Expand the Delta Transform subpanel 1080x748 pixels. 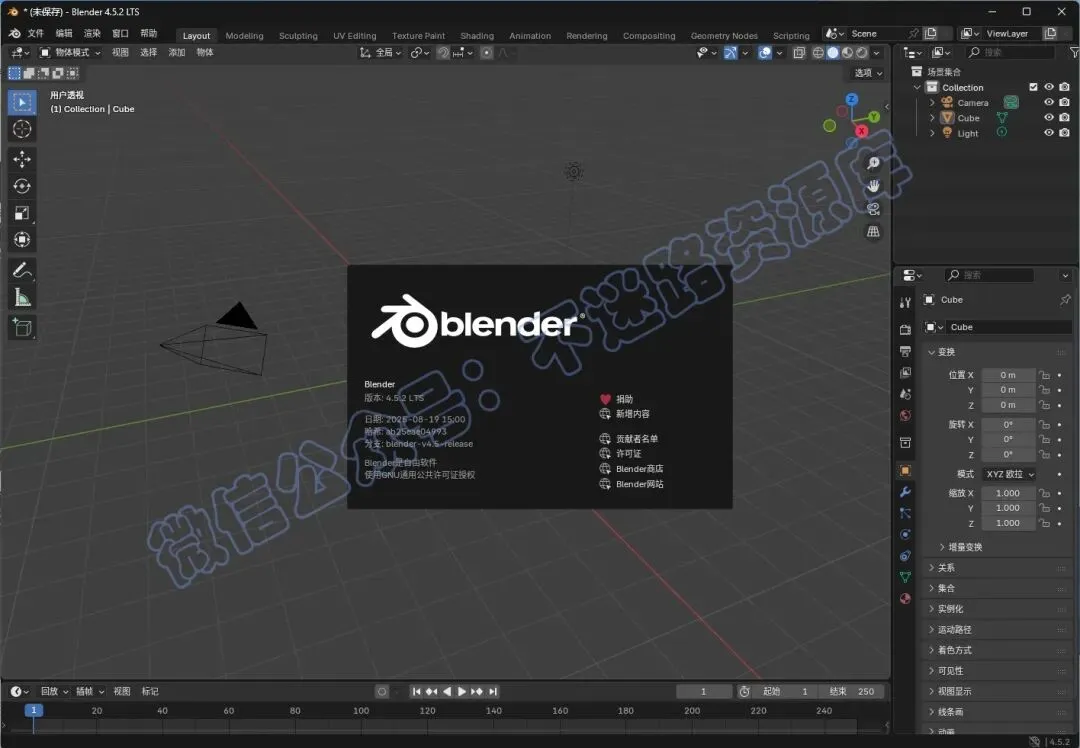[x=961, y=547]
